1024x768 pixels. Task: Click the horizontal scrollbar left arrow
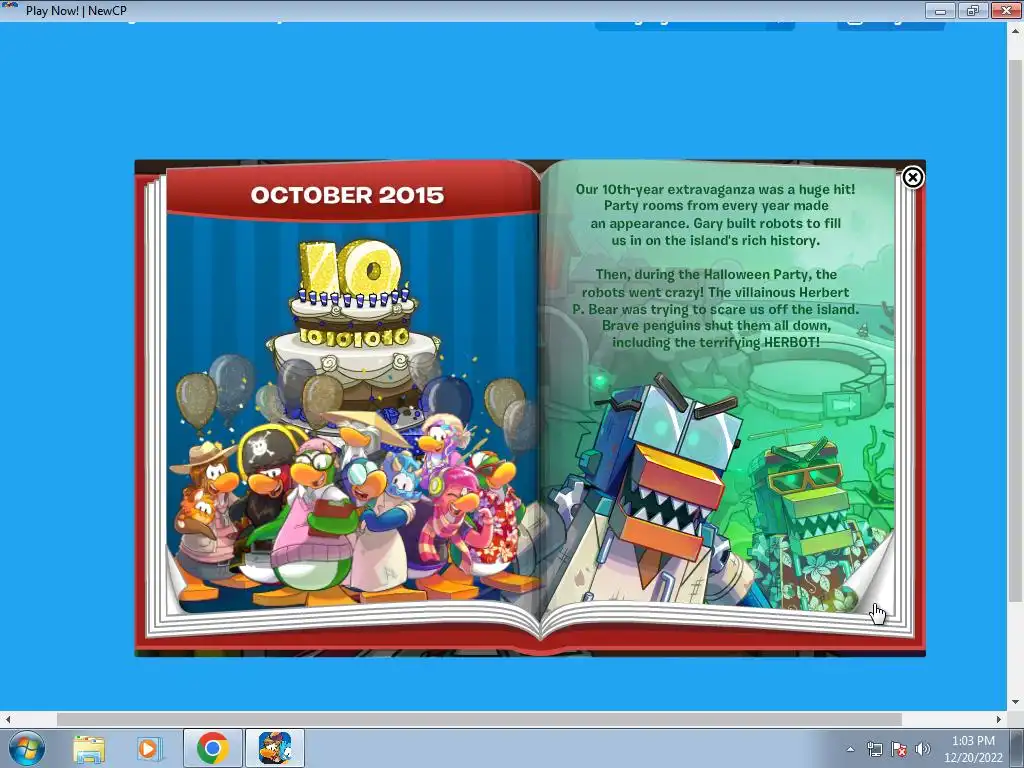(x=7, y=719)
